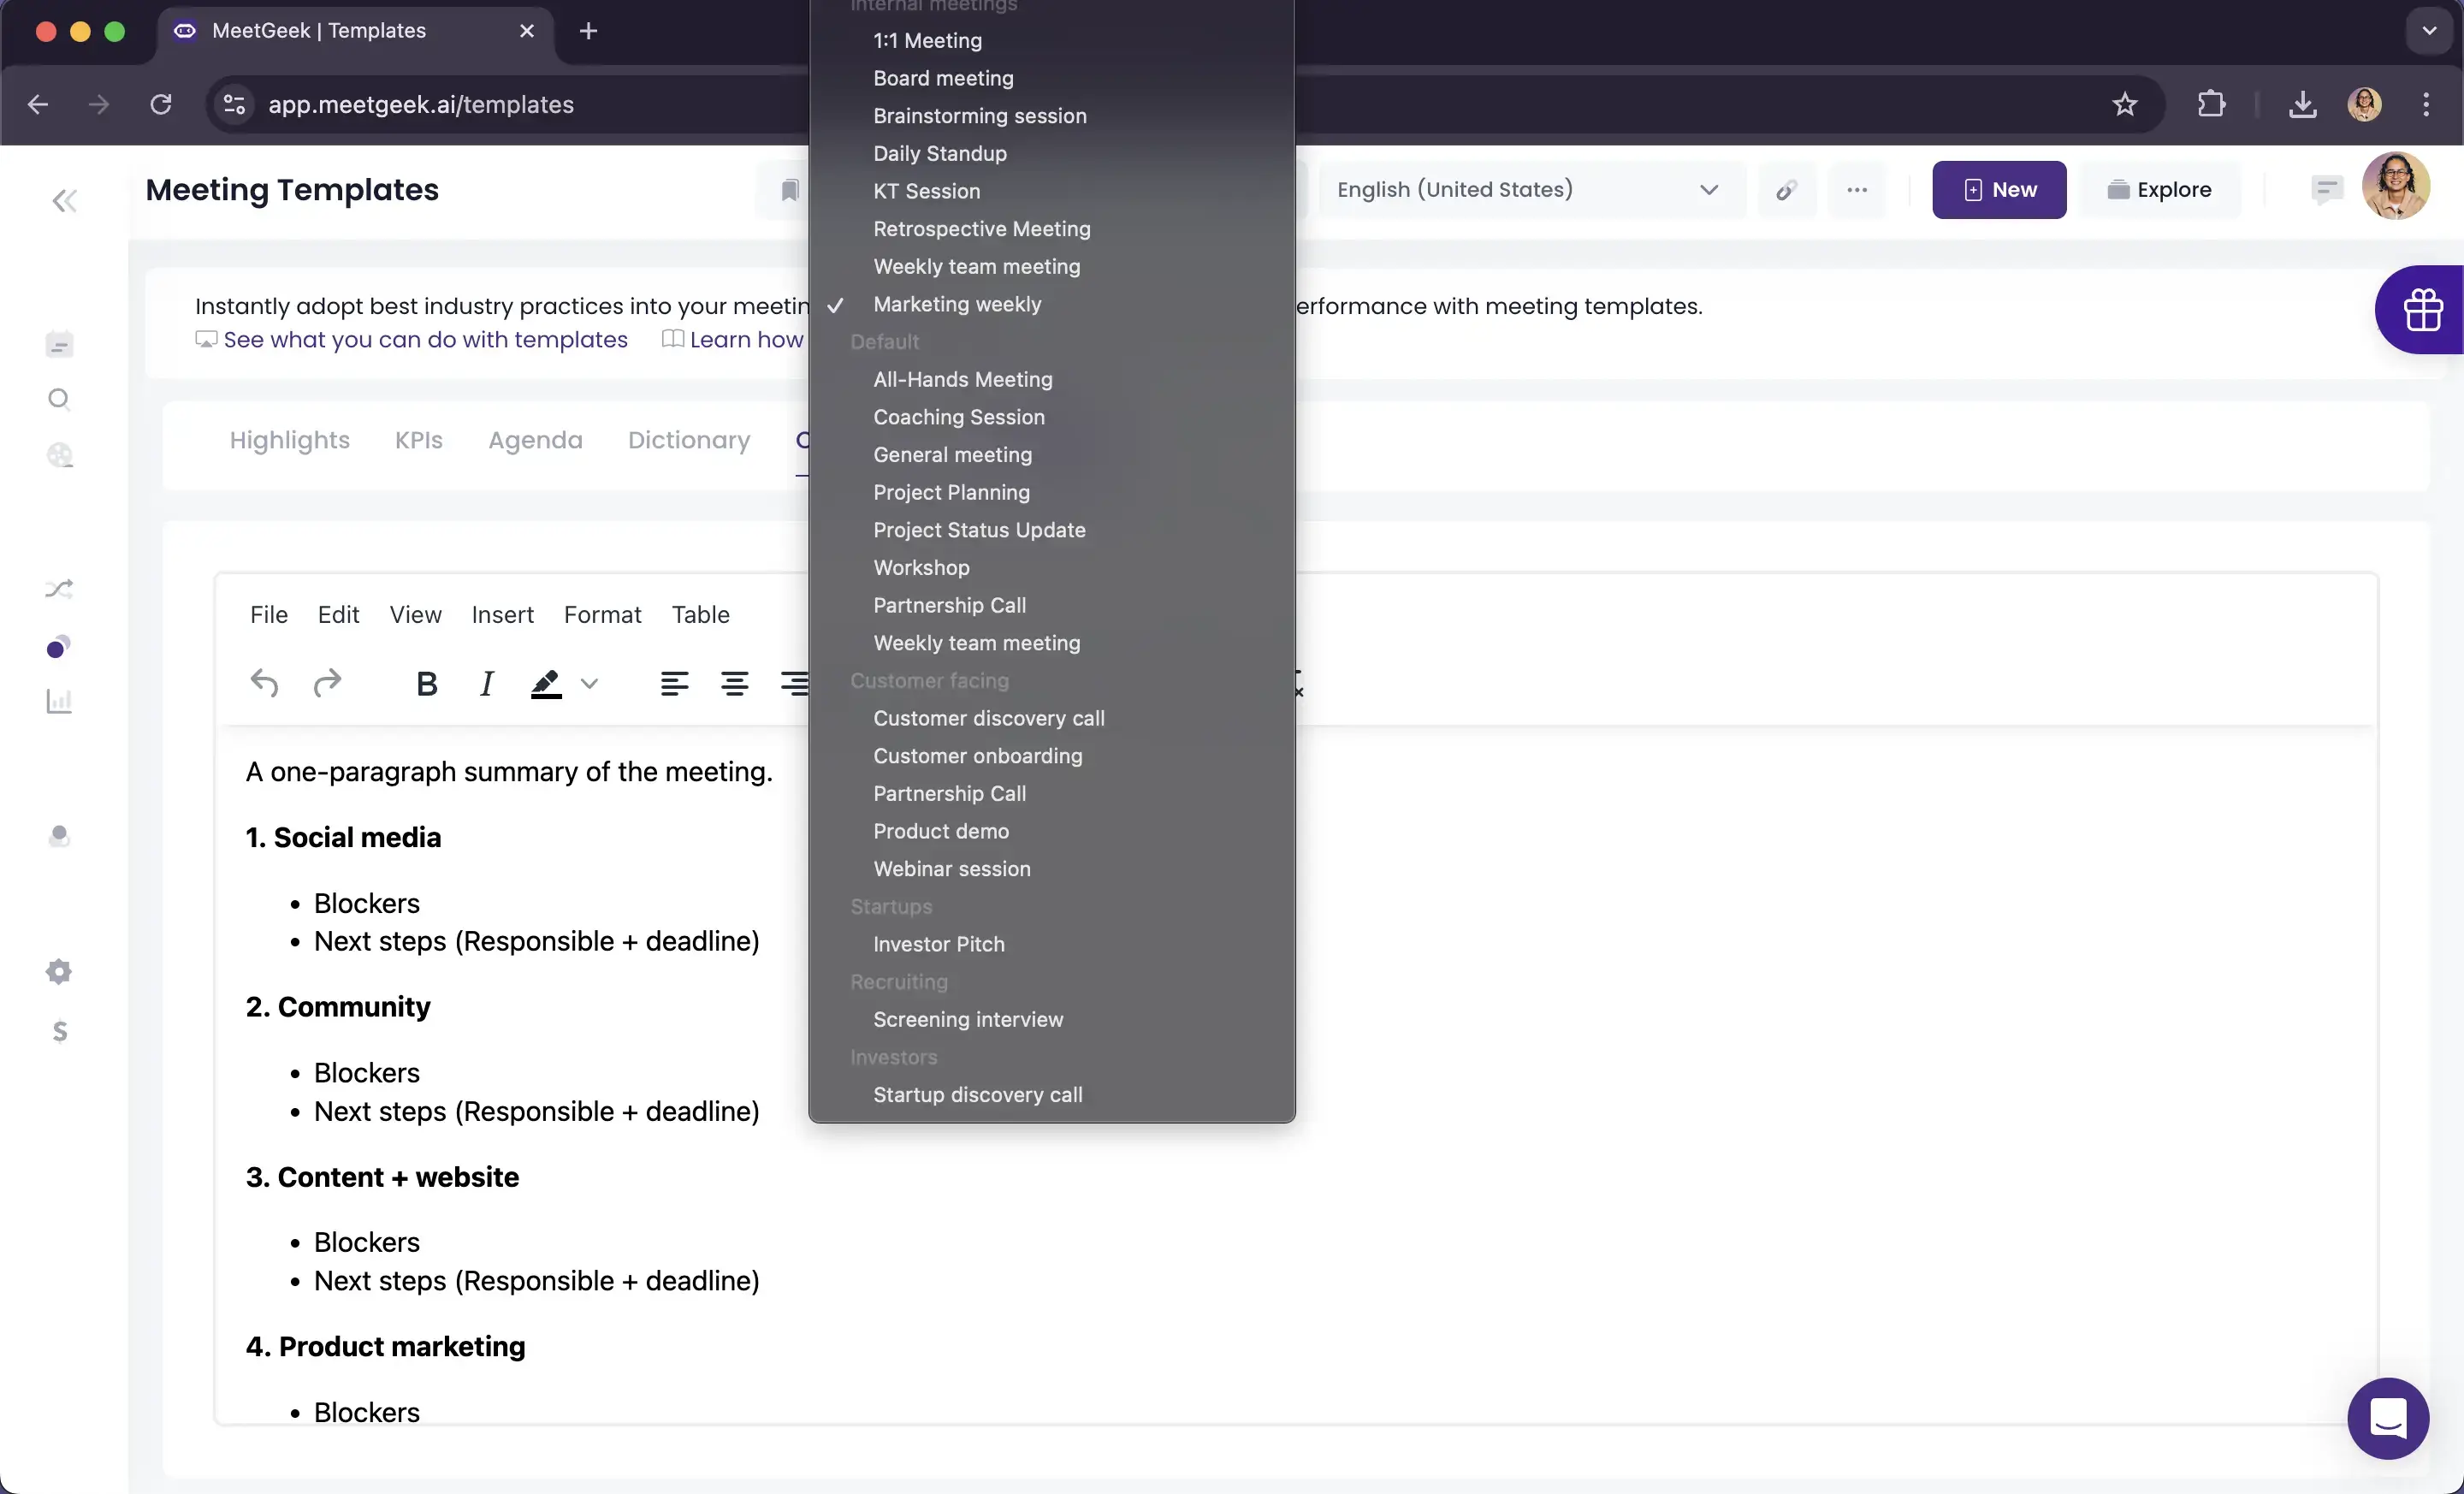2464x1494 pixels.
Task: Open settings gear in left sidebar
Action: pyautogui.click(x=59, y=972)
